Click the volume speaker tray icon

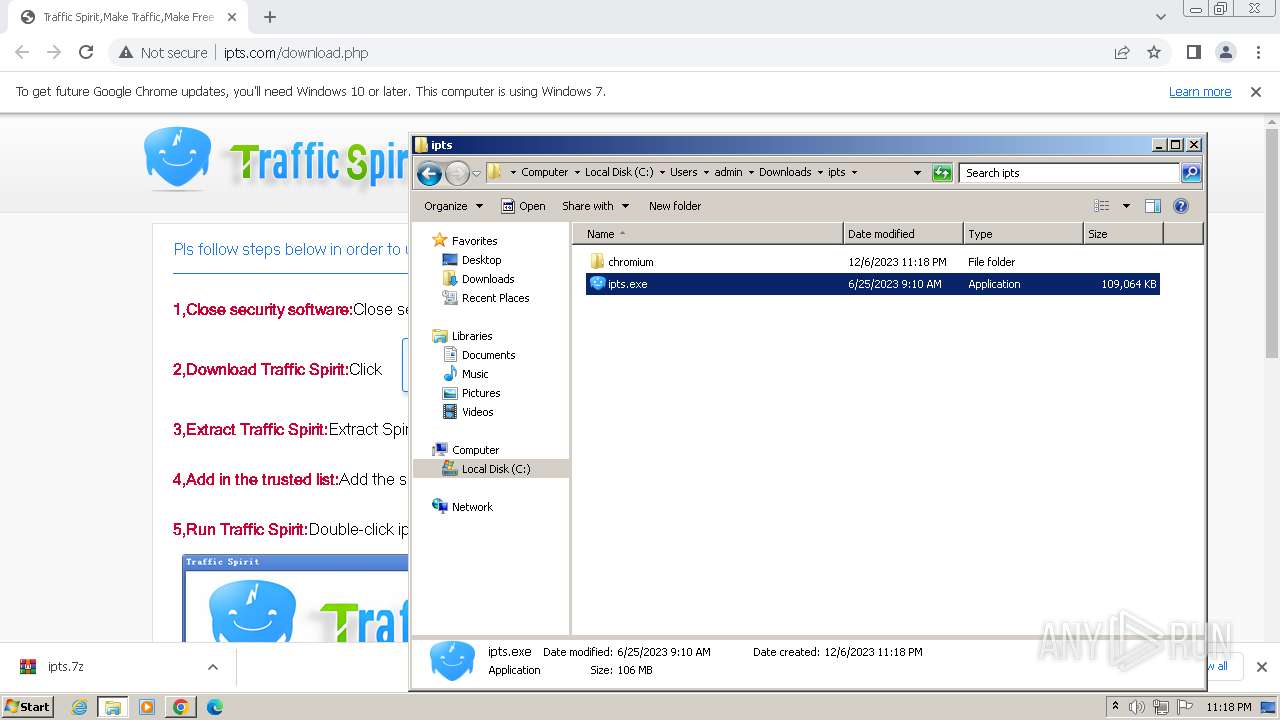coord(1137,707)
